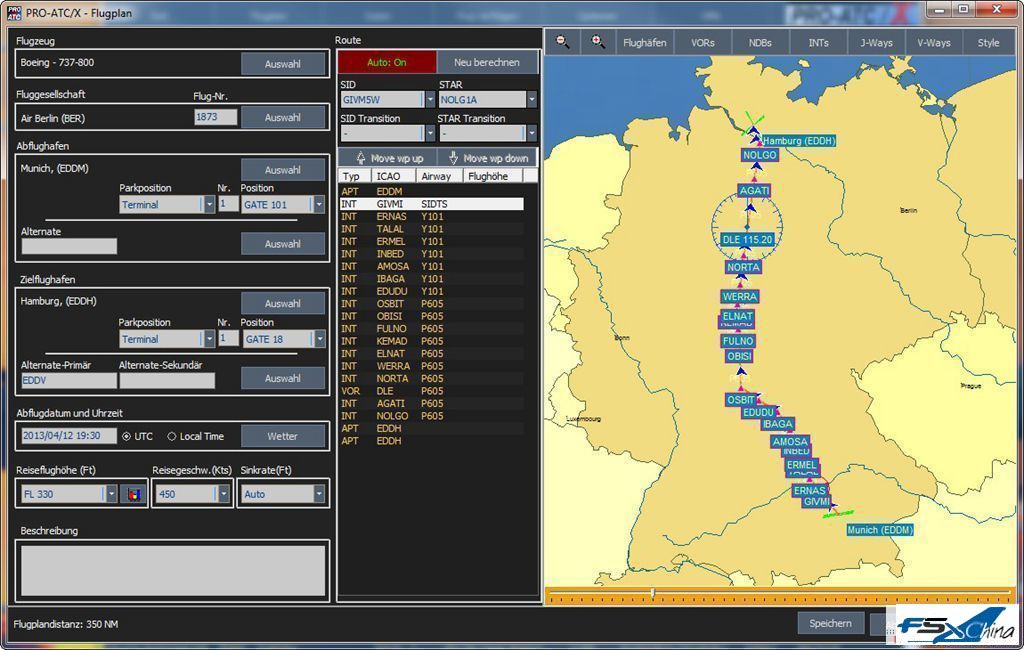Click the departure date and time field
The height and width of the screenshot is (650, 1024).
69,436
